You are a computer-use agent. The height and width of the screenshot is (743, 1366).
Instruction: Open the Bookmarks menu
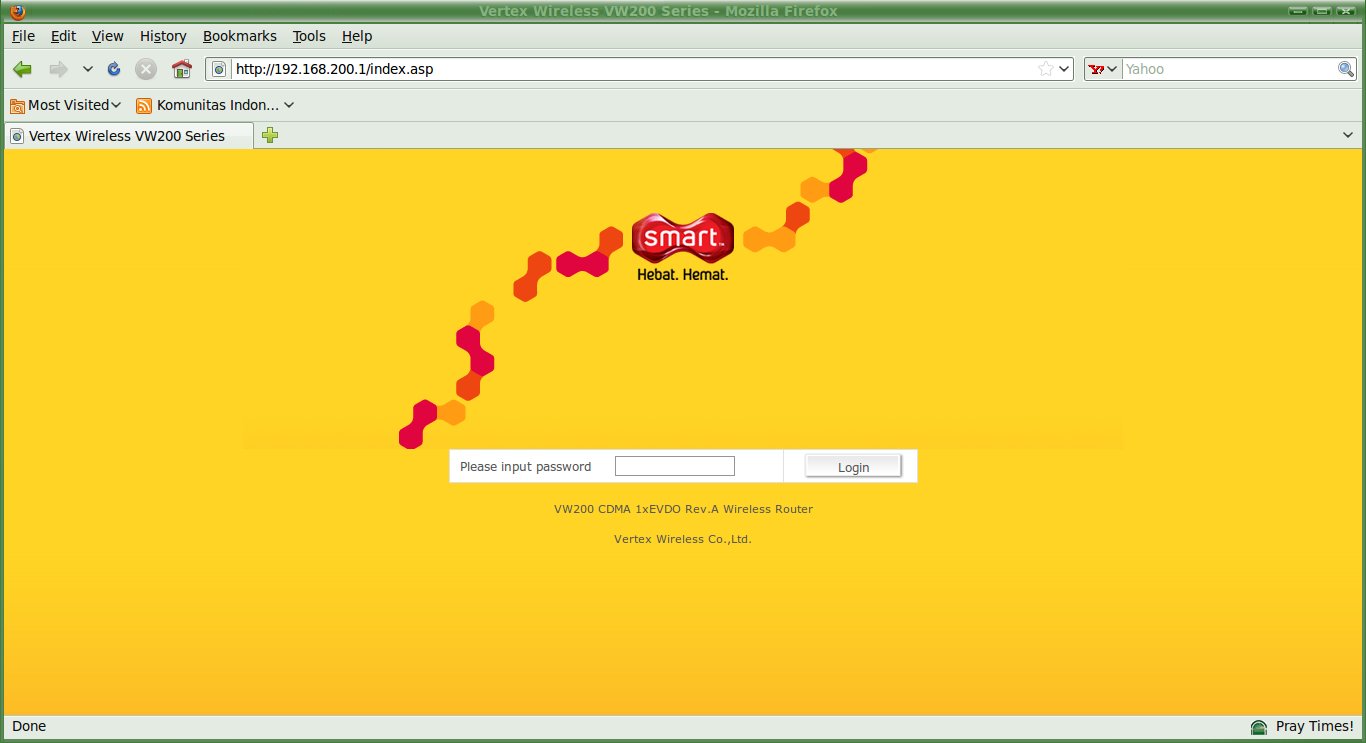pyautogui.click(x=240, y=36)
